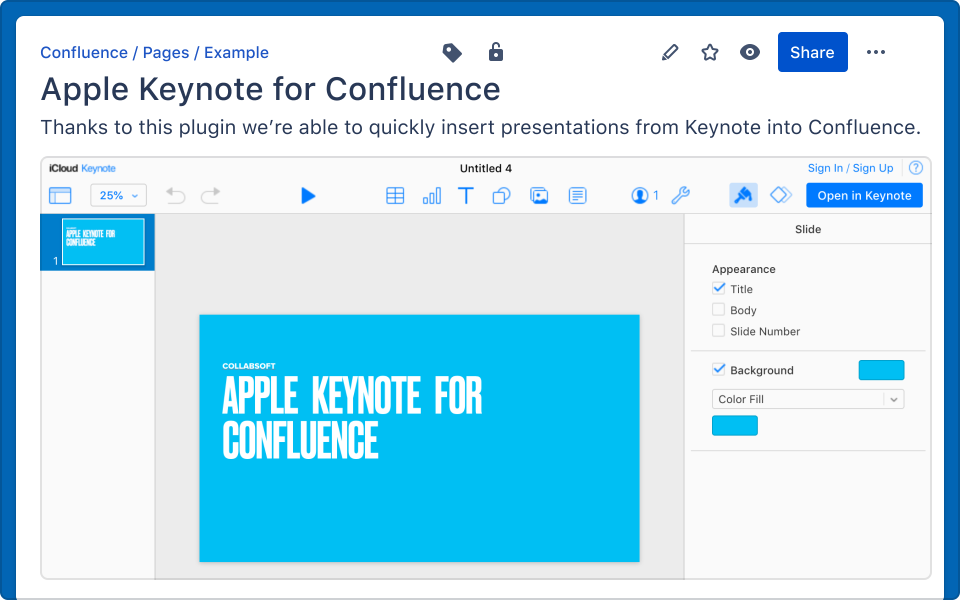Expand the 25% zoom dropdown
Screen dimensions: 960x600
[119, 196]
